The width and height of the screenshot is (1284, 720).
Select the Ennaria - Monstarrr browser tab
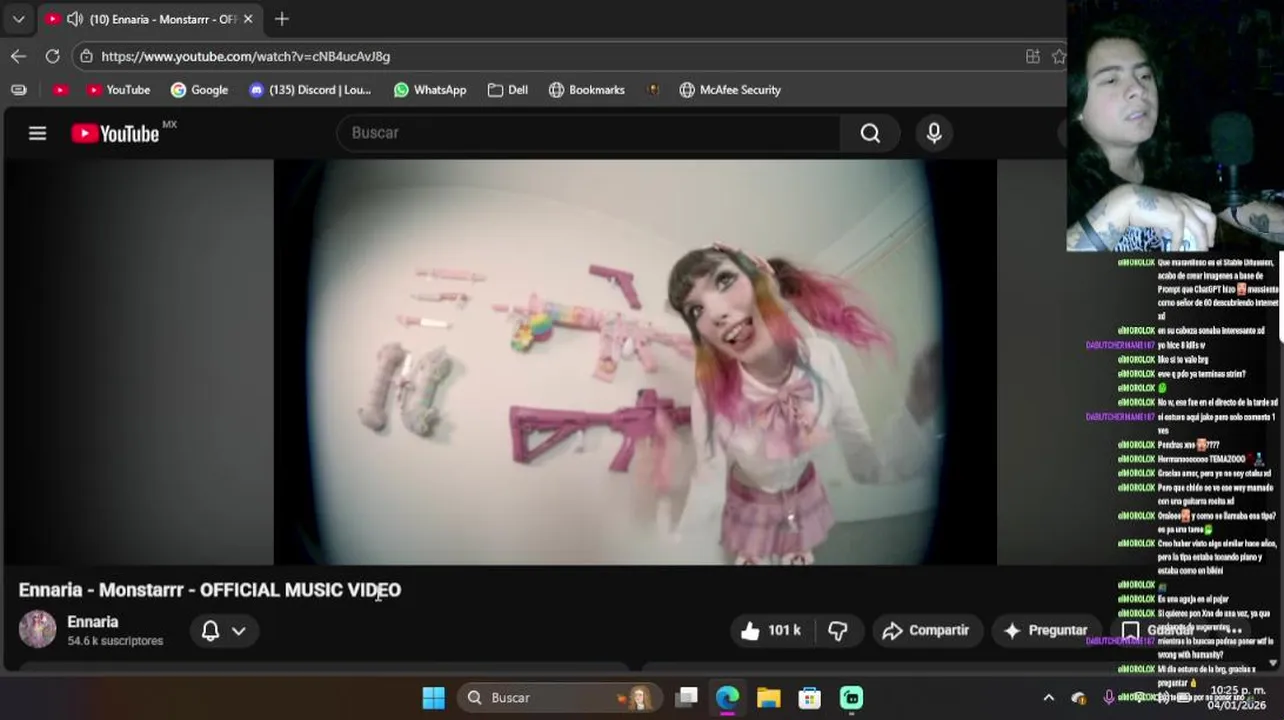(x=150, y=19)
